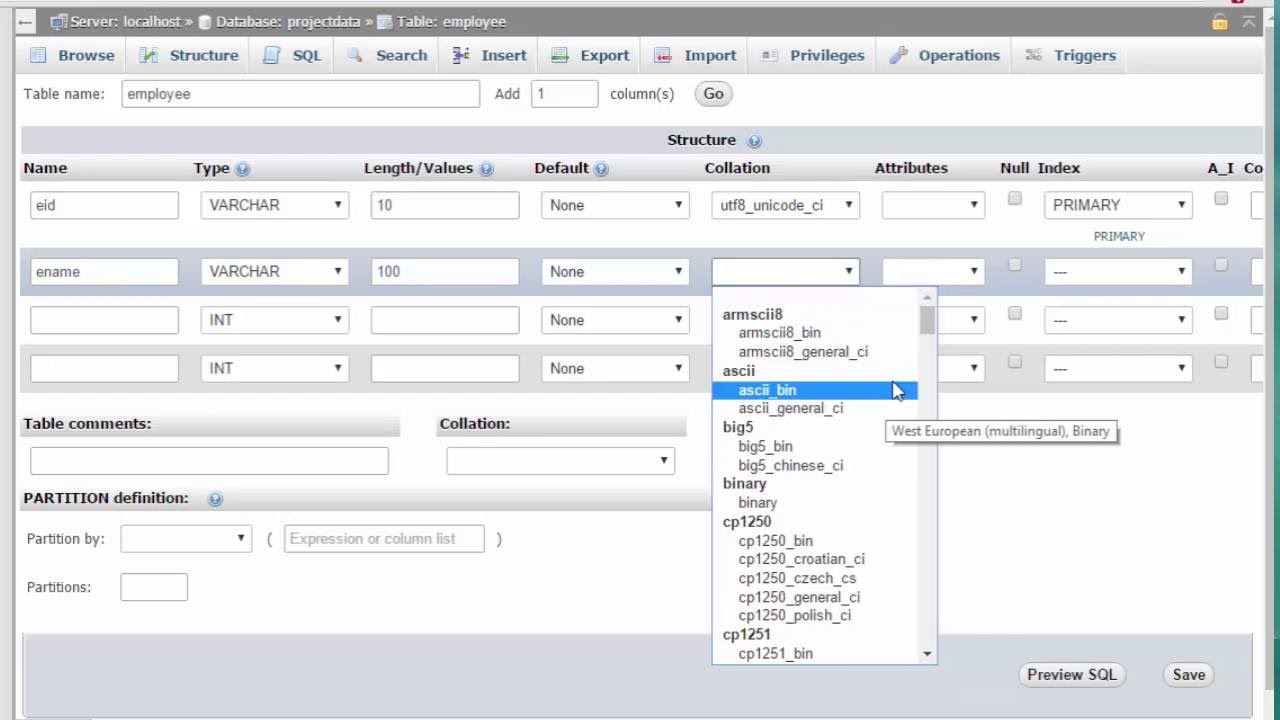
Task: Click the collation list scrollbar thumb
Action: [928, 320]
